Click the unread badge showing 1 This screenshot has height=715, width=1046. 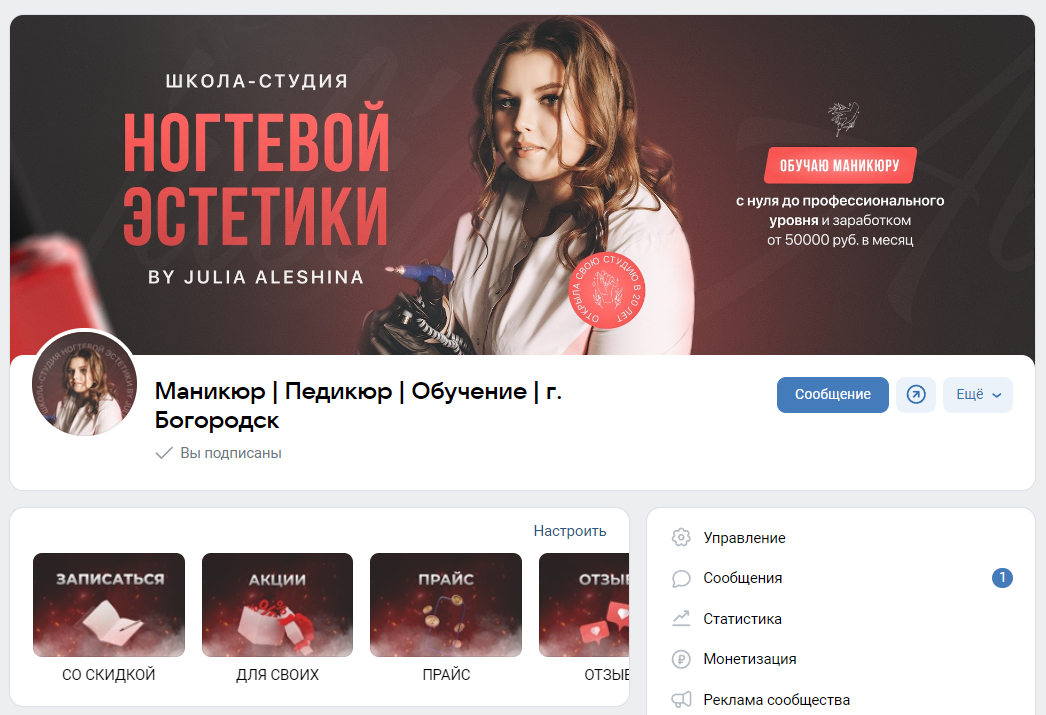pos(1002,578)
